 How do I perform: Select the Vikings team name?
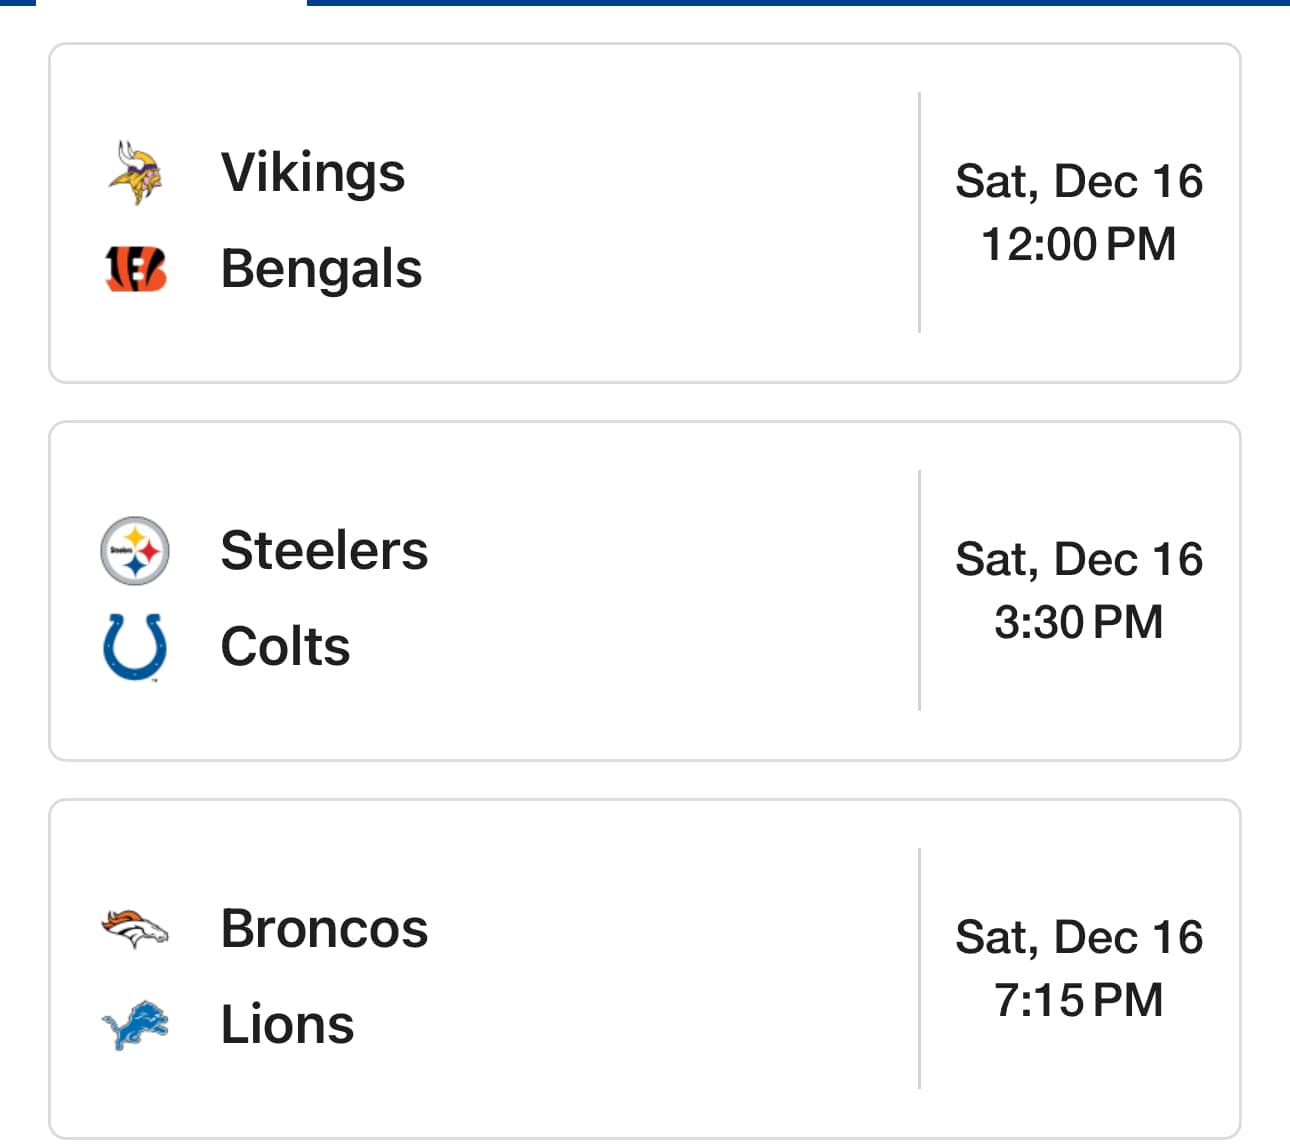coord(313,173)
